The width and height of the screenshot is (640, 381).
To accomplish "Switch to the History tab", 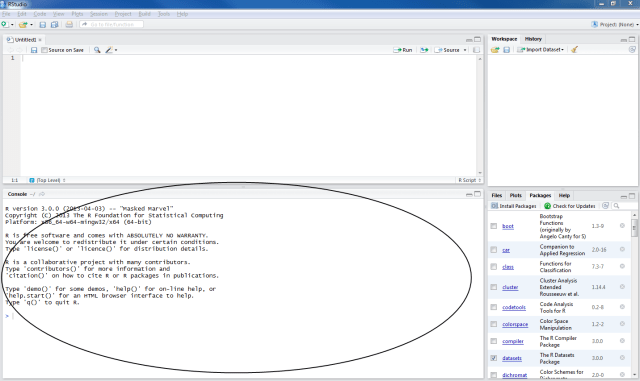I will (x=533, y=39).
